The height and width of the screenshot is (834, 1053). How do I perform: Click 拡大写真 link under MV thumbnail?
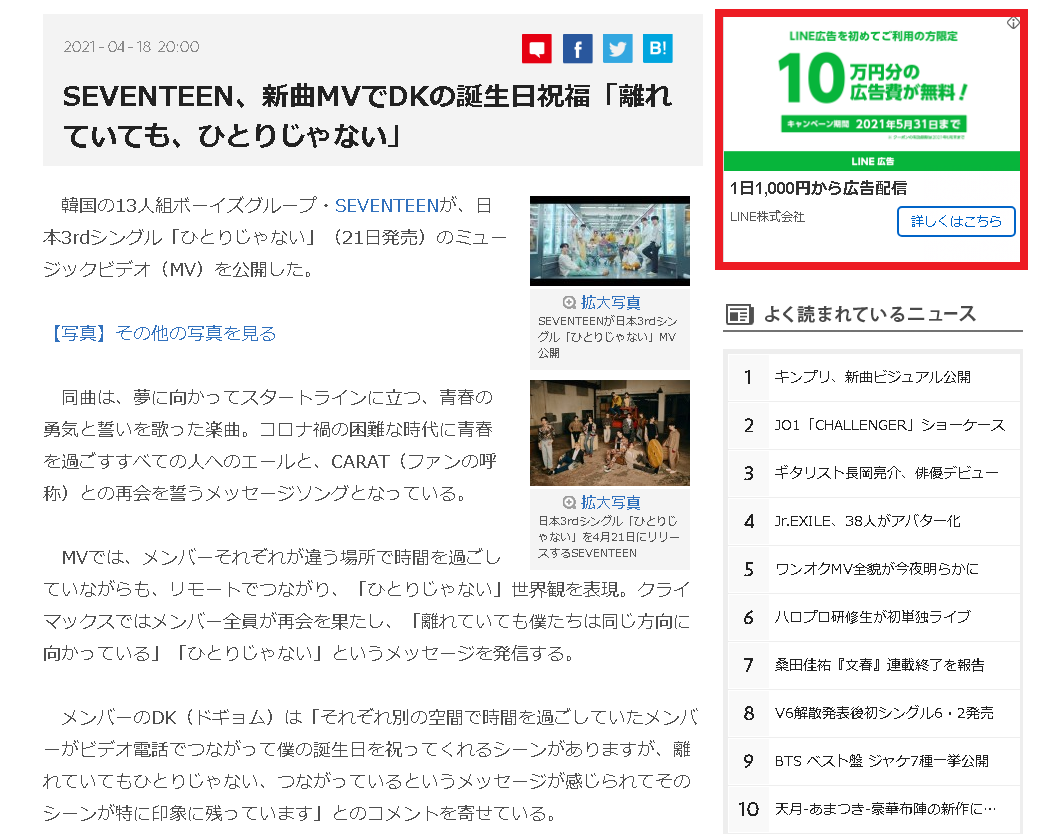[x=610, y=302]
